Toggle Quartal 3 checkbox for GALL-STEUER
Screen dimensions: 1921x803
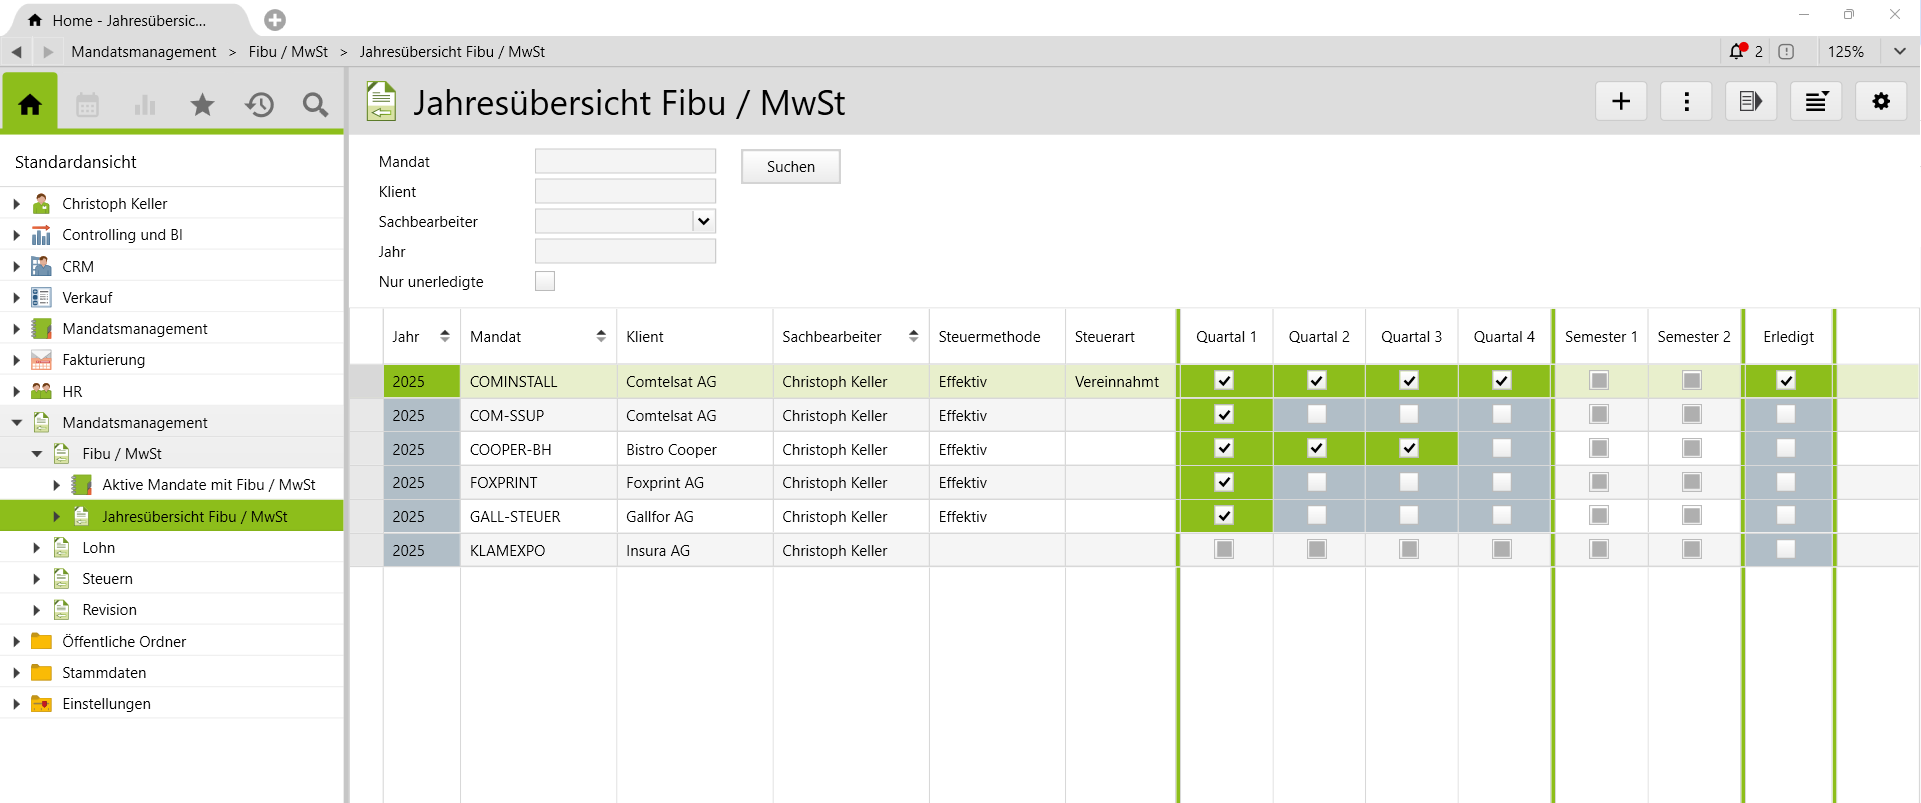pos(1409,515)
